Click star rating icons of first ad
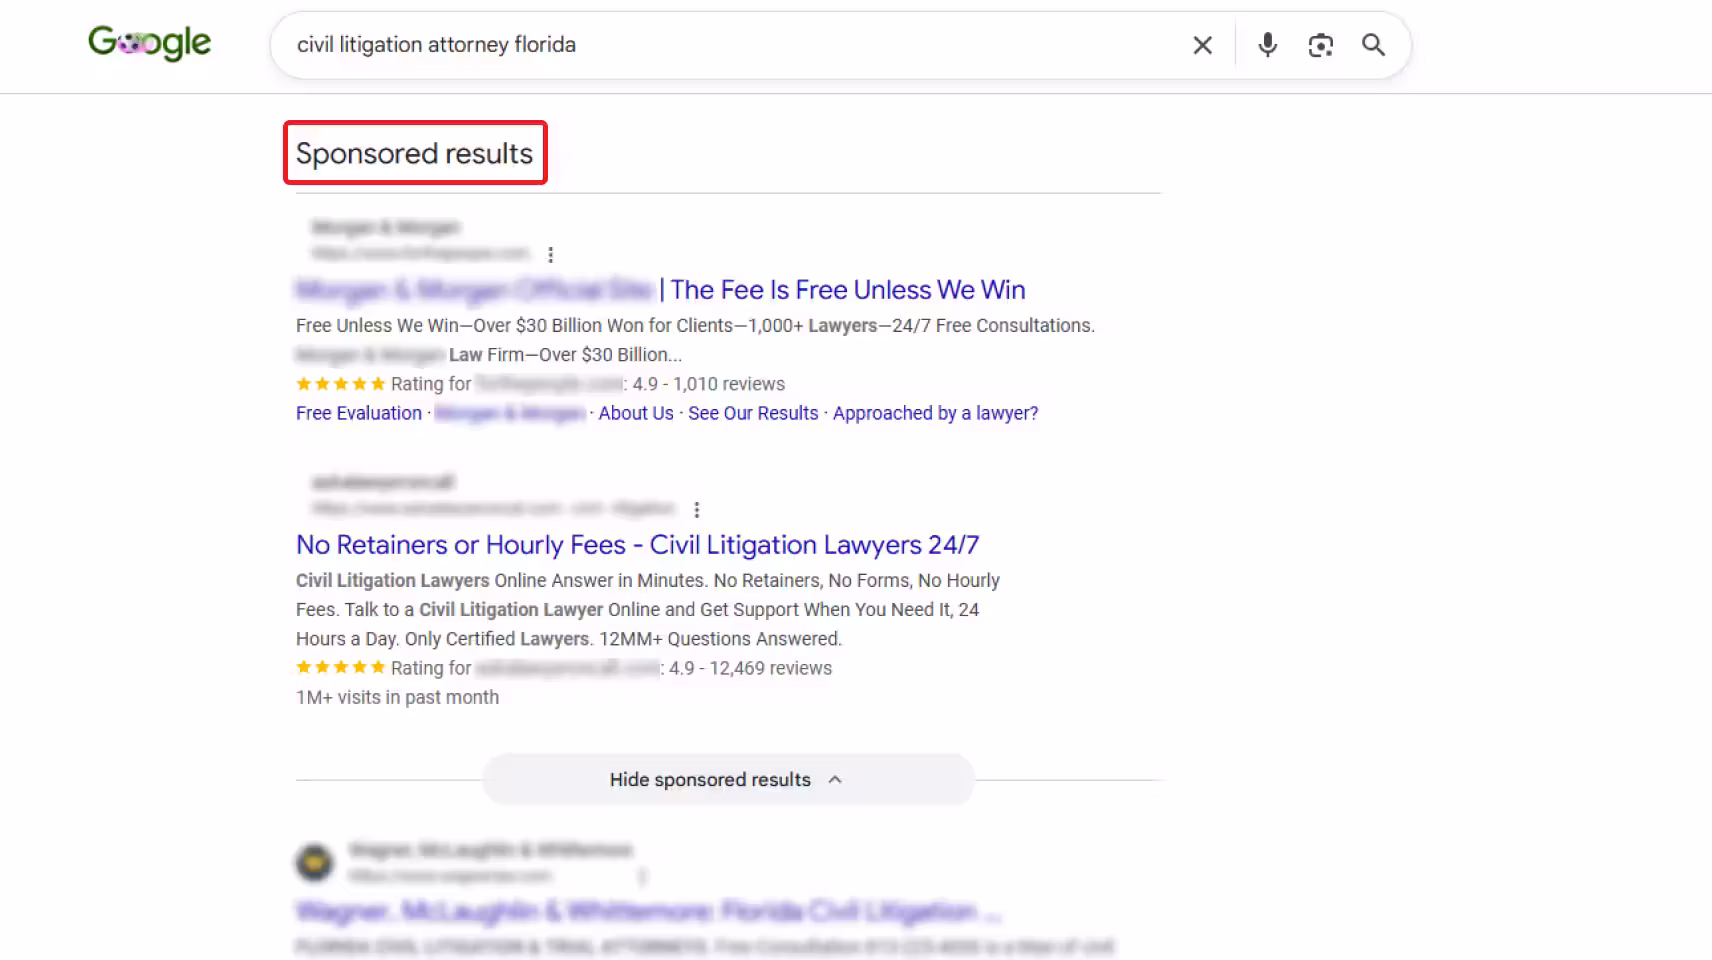 340,384
